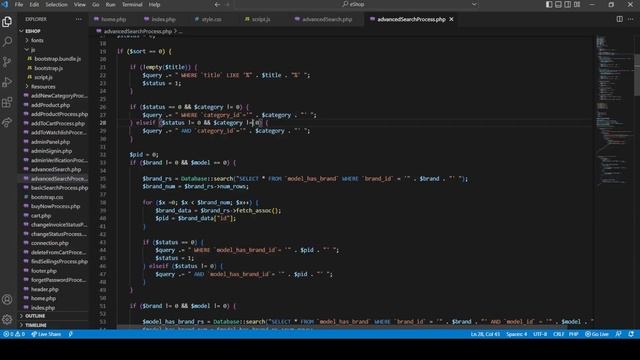Open Explorer more actions ellipsis
Image resolution: width=640 pixels, height=360 pixels.
pos(78,19)
